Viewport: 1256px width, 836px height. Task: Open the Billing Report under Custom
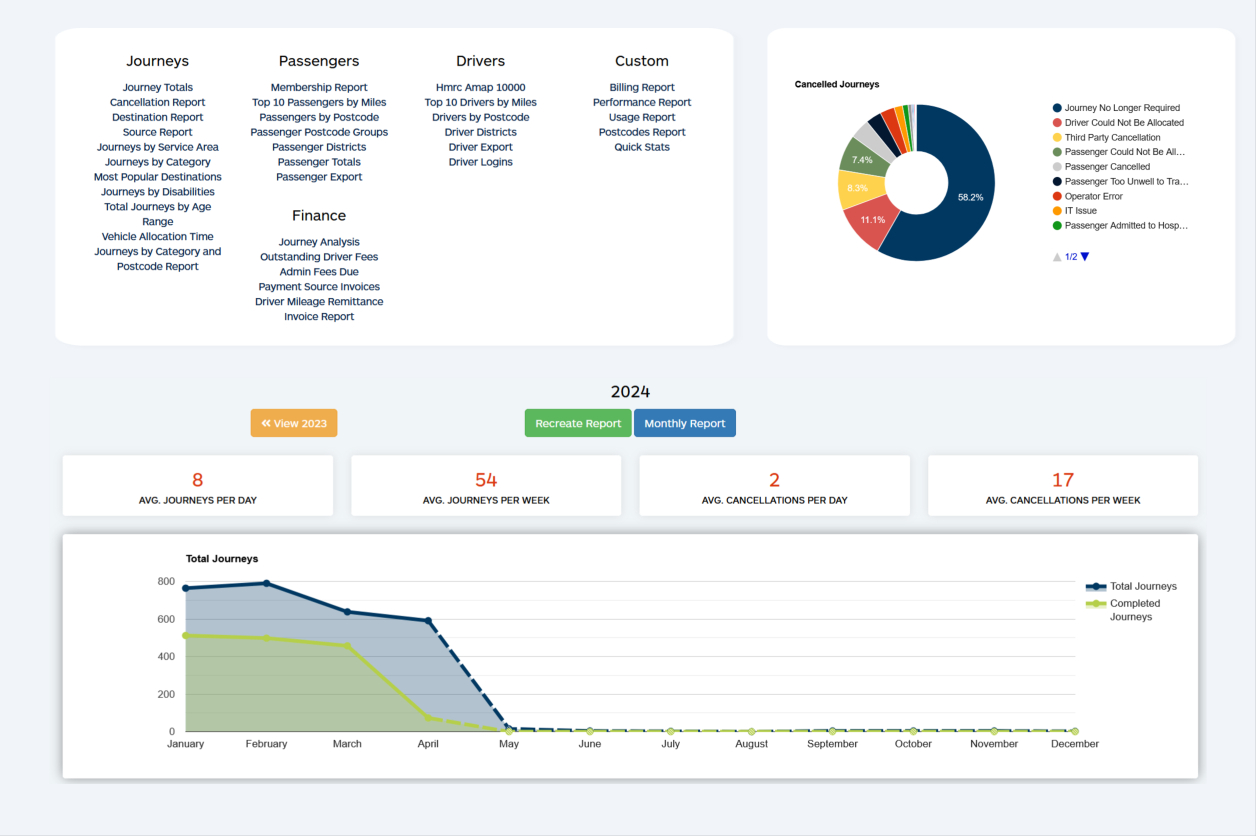tap(641, 87)
